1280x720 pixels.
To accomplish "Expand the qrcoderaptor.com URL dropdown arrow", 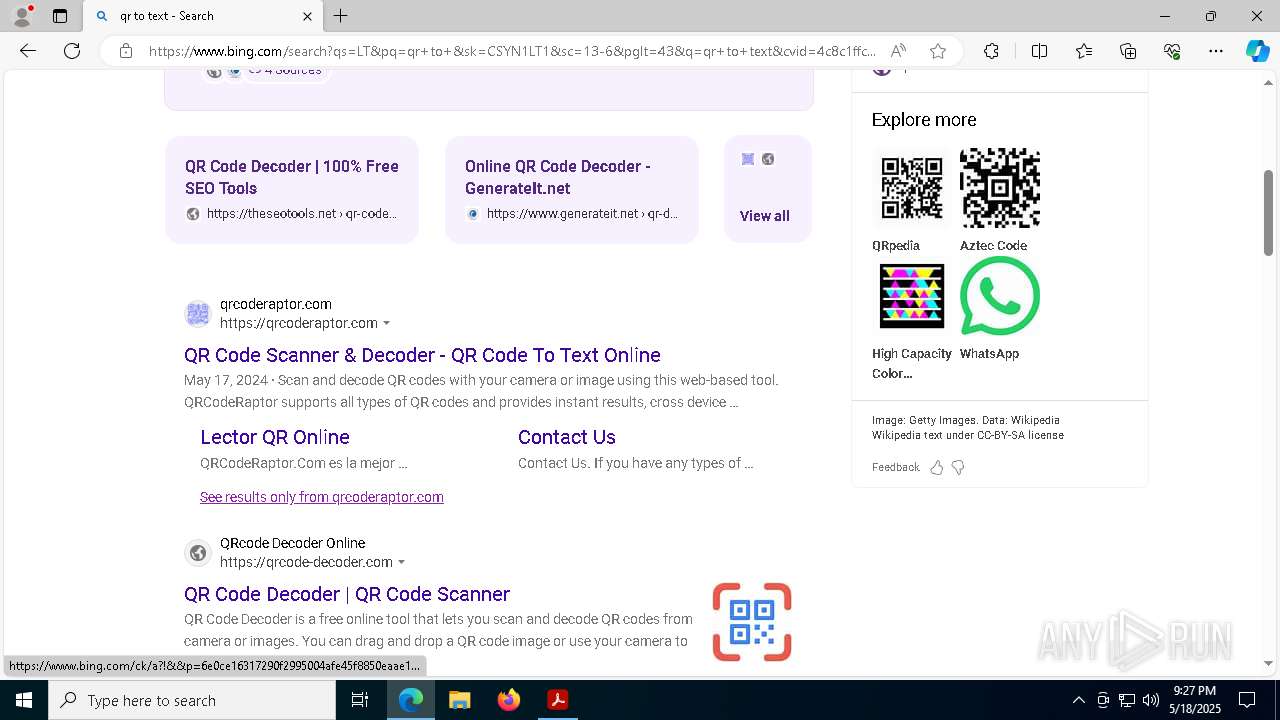I will click(x=387, y=324).
